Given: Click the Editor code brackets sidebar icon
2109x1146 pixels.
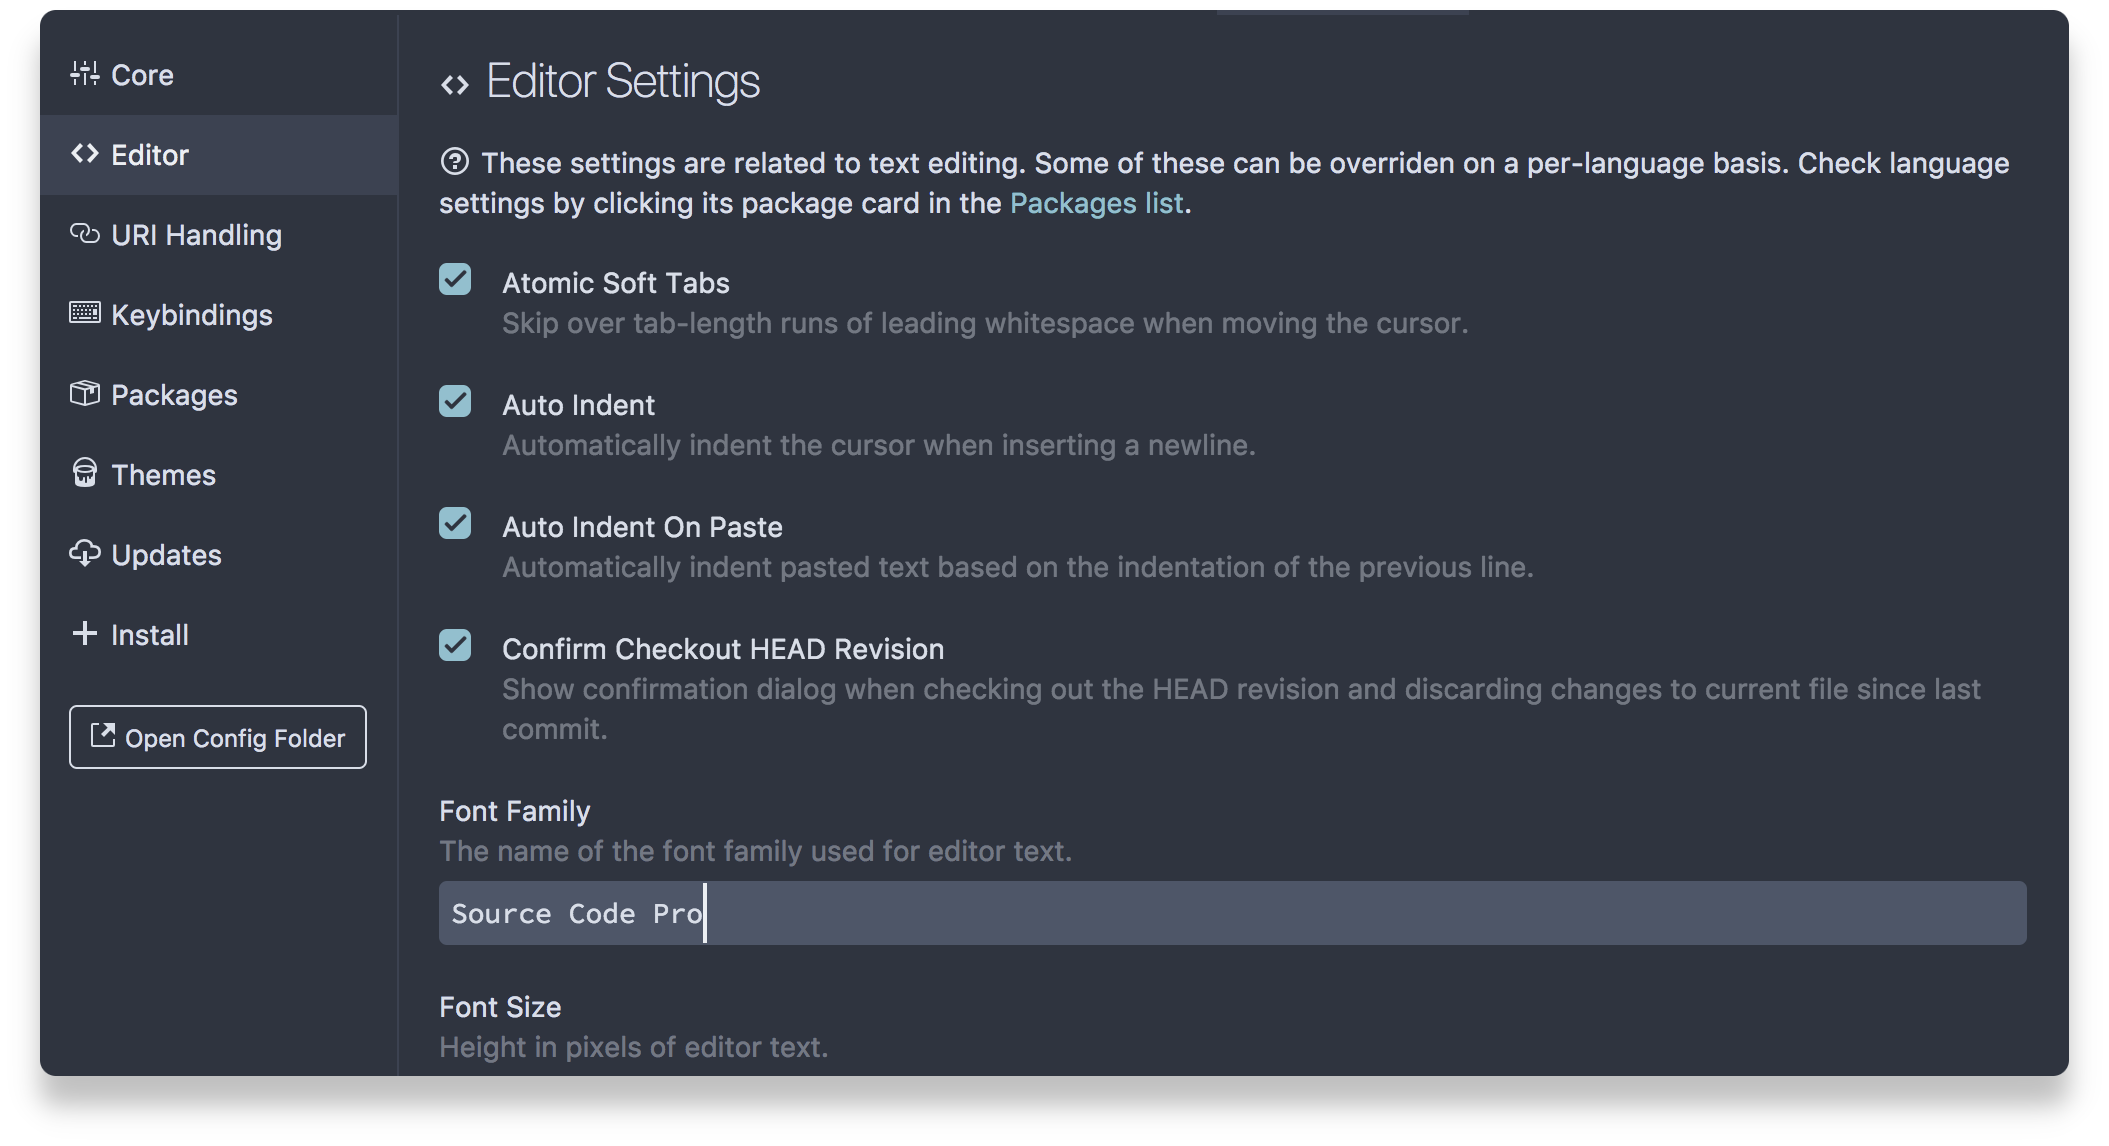Looking at the screenshot, I should [85, 154].
